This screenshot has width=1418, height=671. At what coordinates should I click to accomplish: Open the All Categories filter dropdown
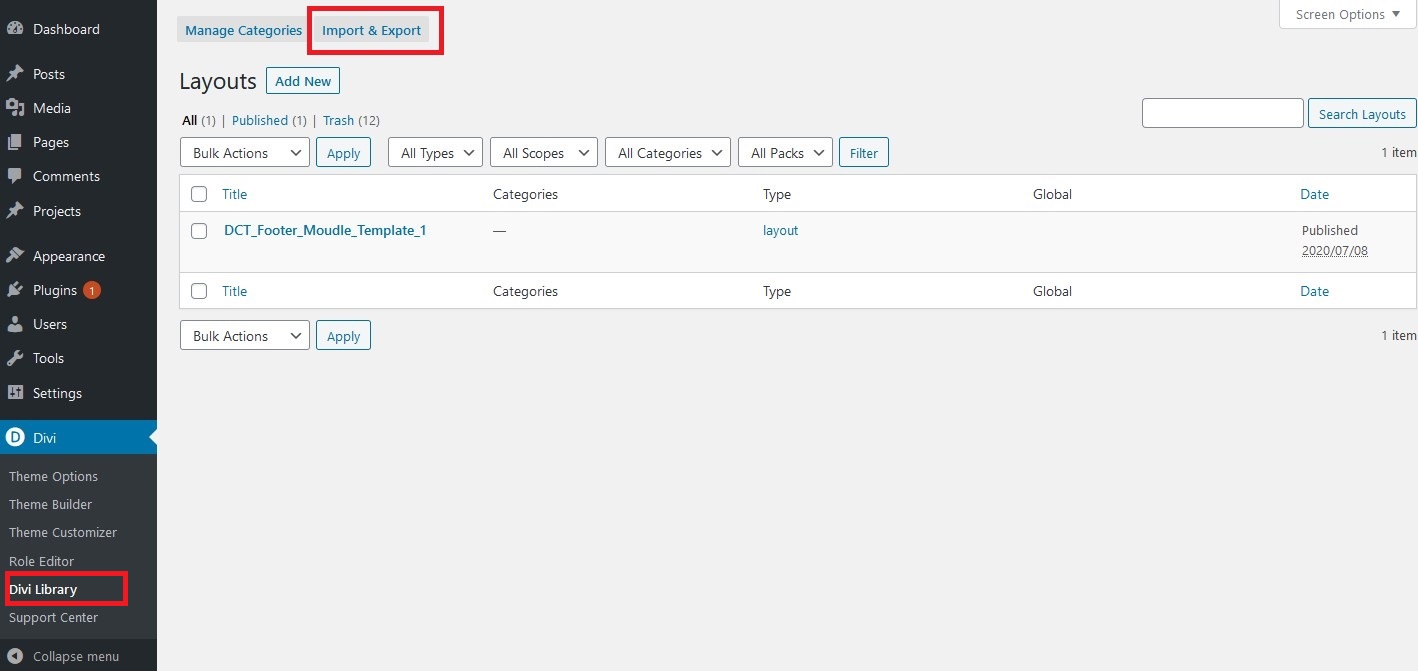(x=668, y=153)
